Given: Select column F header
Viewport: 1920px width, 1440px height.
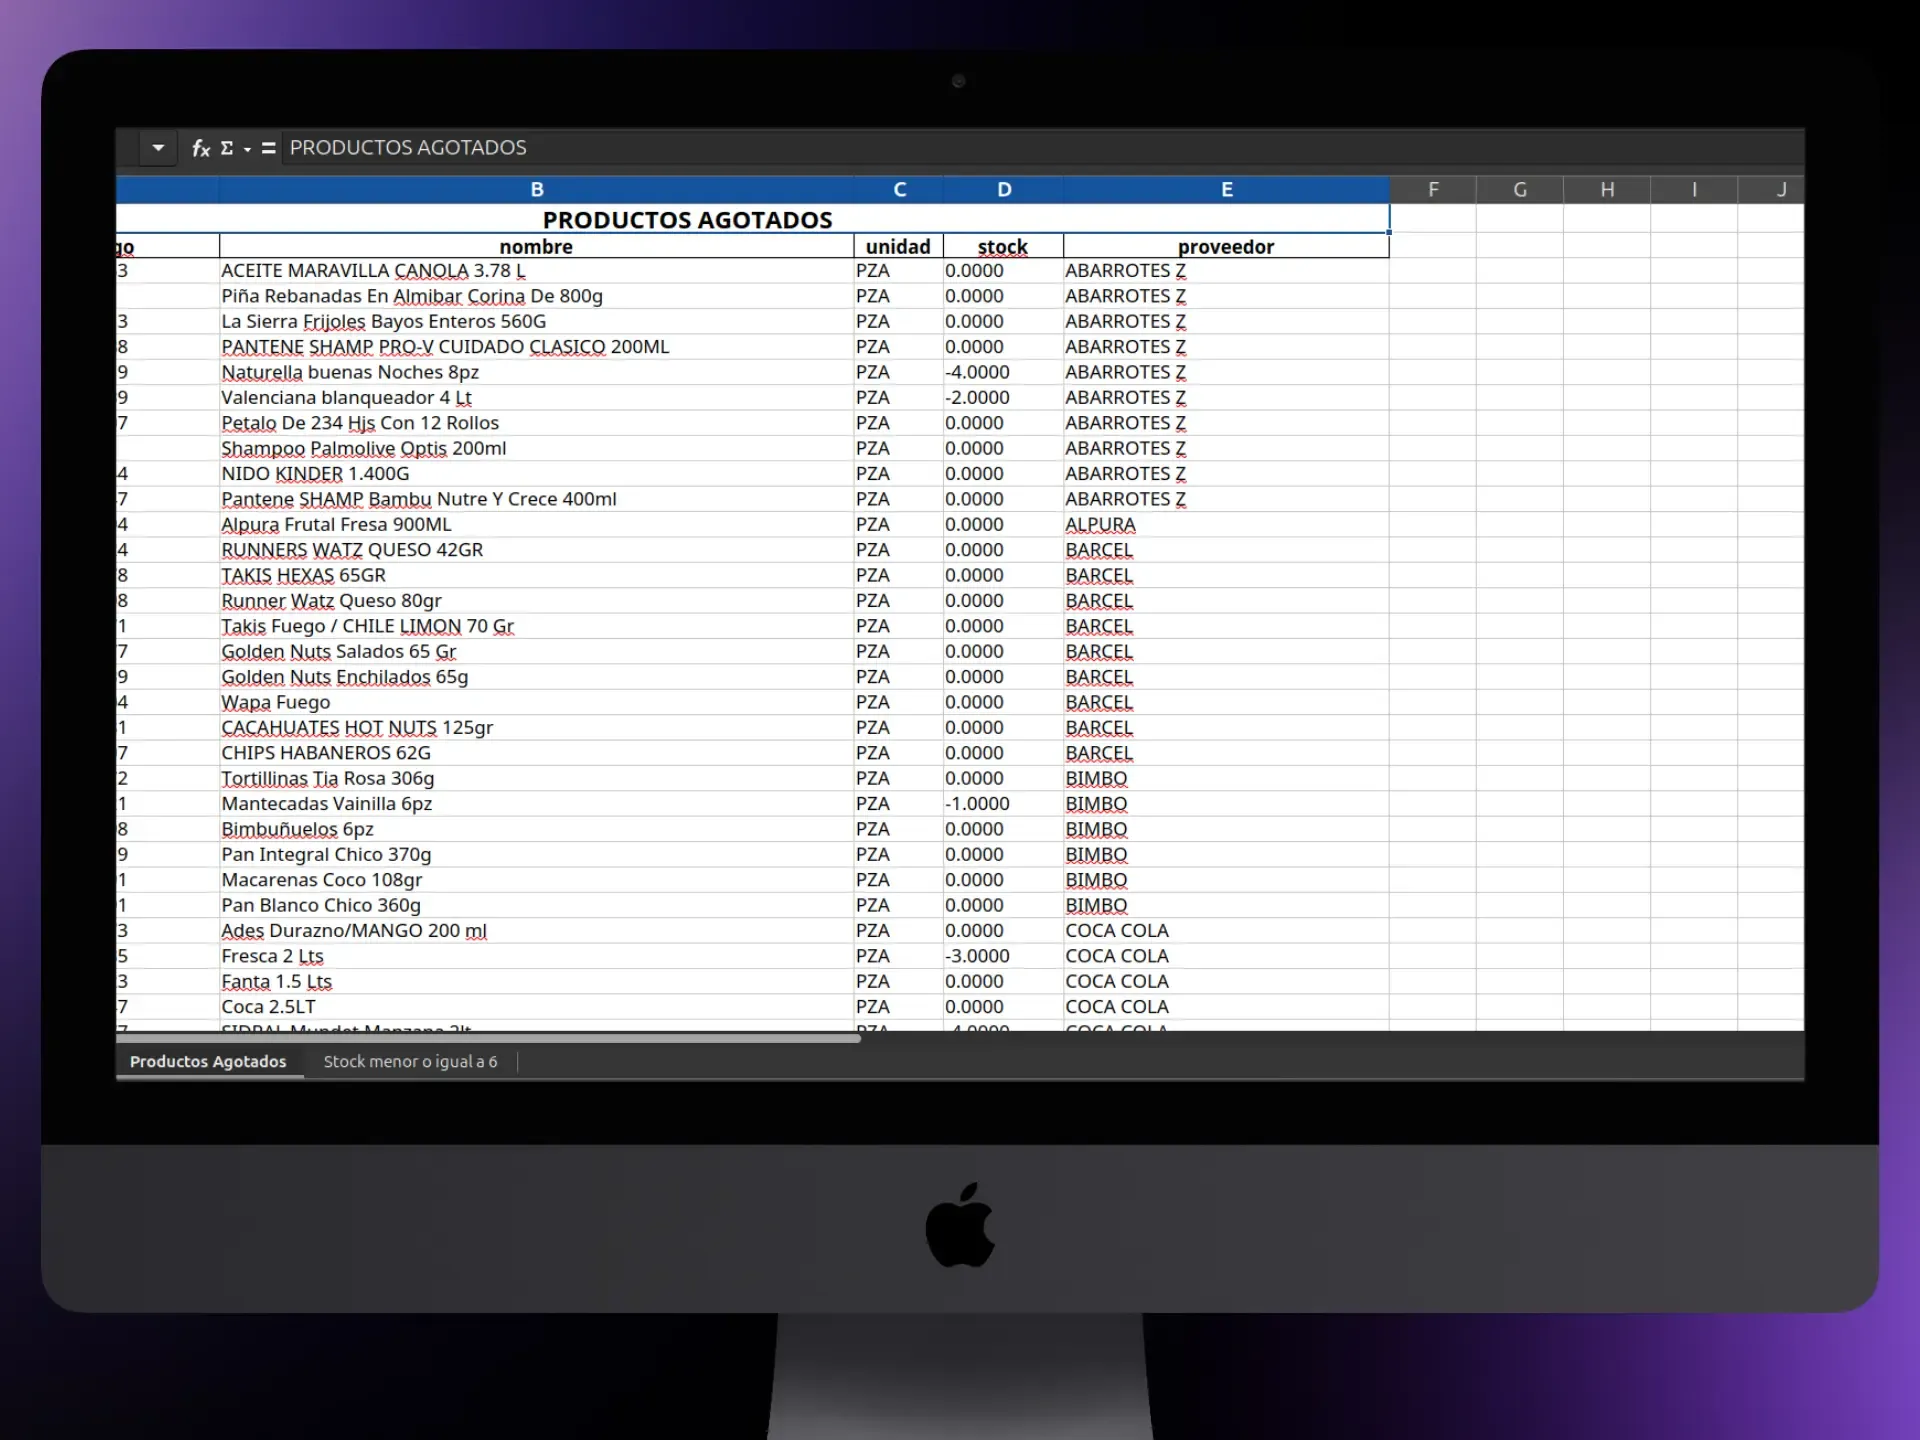Looking at the screenshot, I should click(x=1433, y=190).
